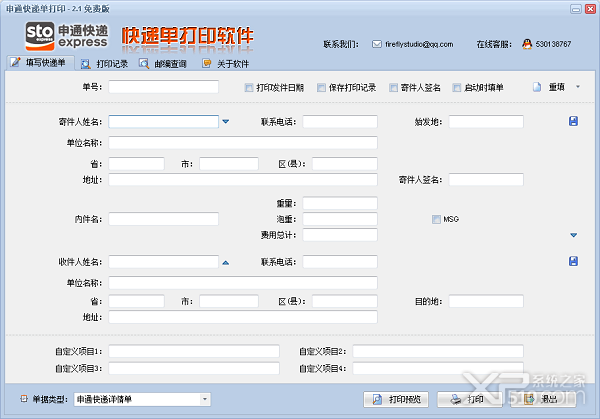Click the 泡重 input field

tap(340, 219)
